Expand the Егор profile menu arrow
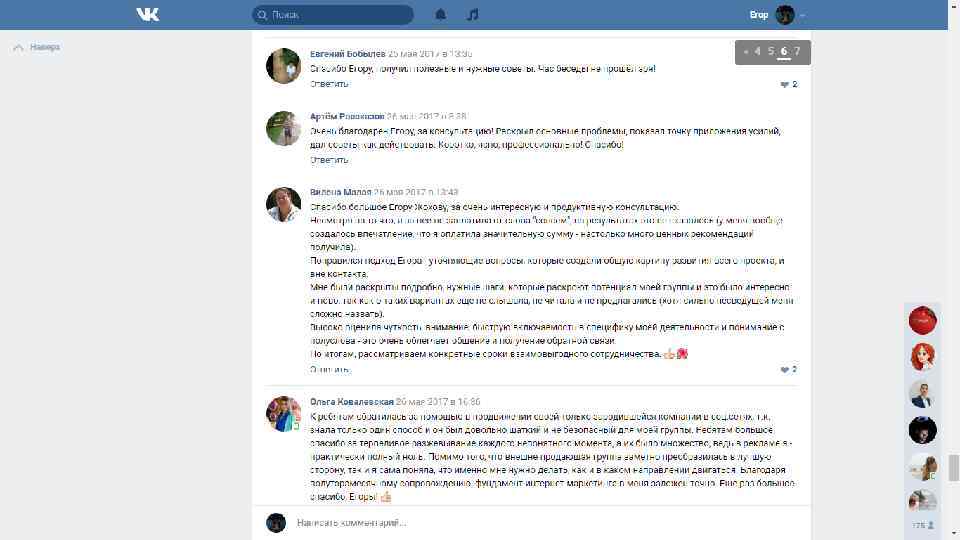960x540 pixels. point(802,15)
